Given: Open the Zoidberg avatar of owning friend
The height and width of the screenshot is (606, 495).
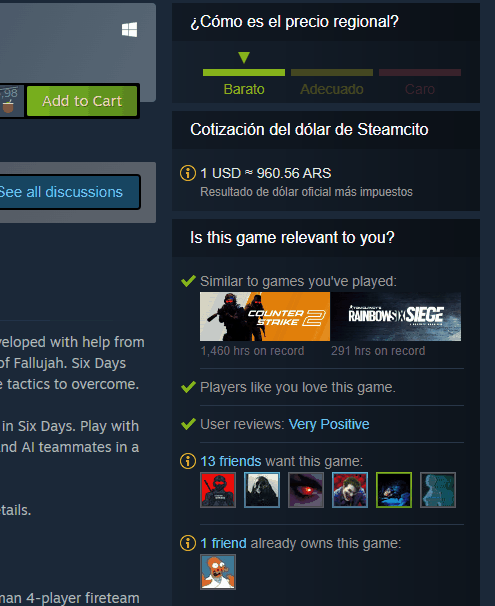Looking at the screenshot, I should tap(218, 572).
